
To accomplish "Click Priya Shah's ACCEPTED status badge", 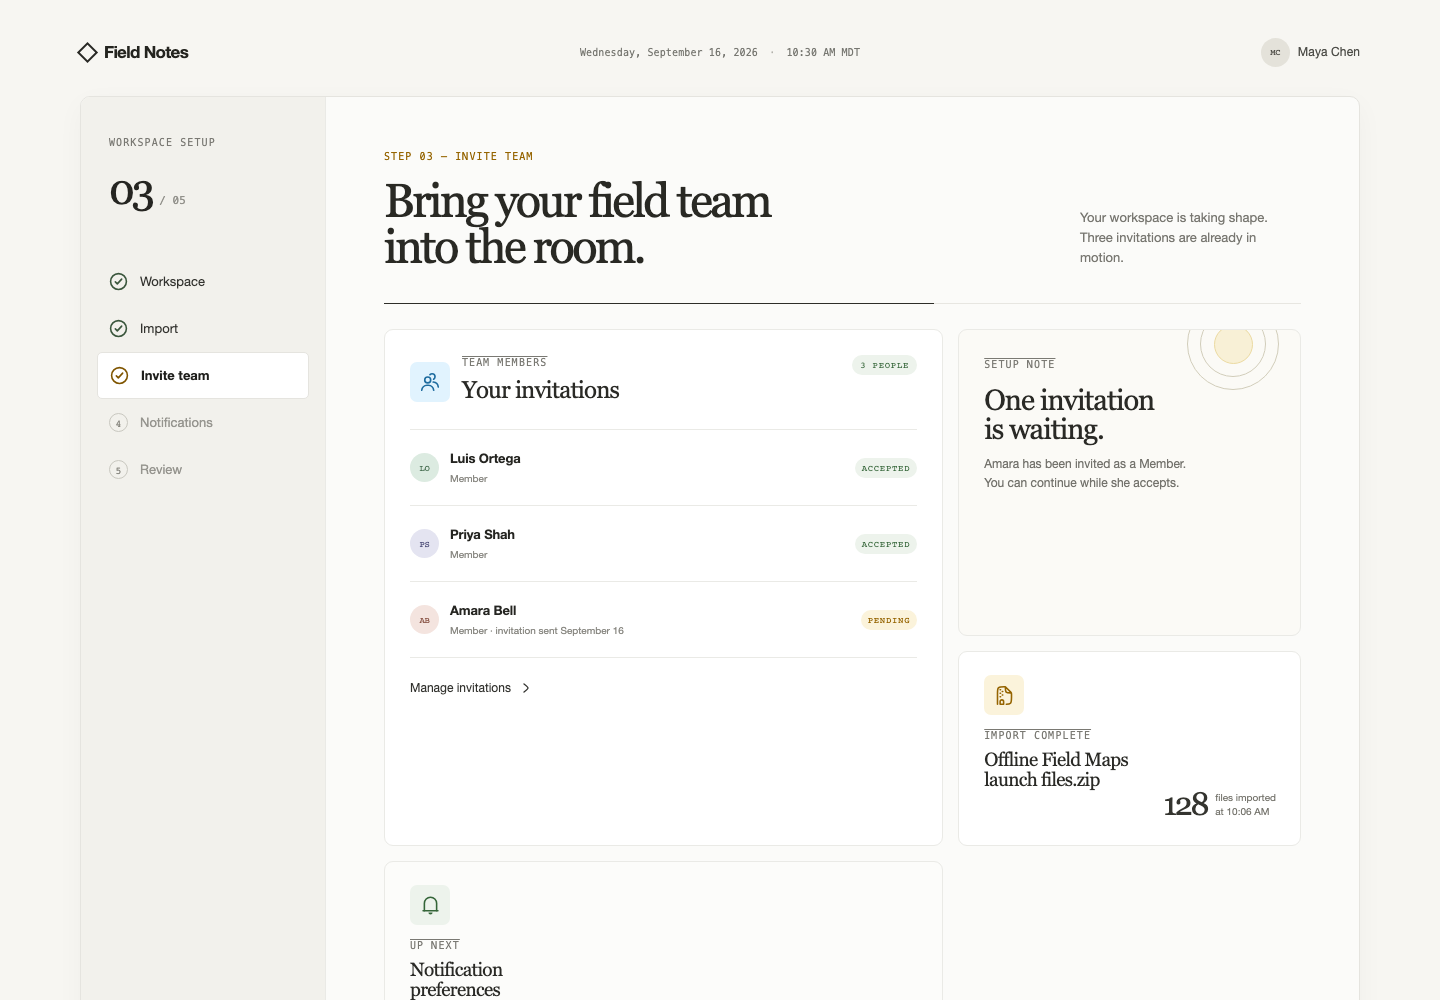I will point(886,544).
